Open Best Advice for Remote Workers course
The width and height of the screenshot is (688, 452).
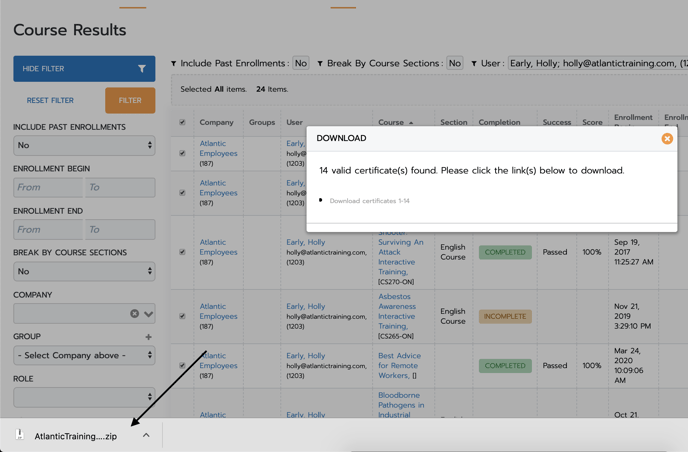click(x=399, y=366)
